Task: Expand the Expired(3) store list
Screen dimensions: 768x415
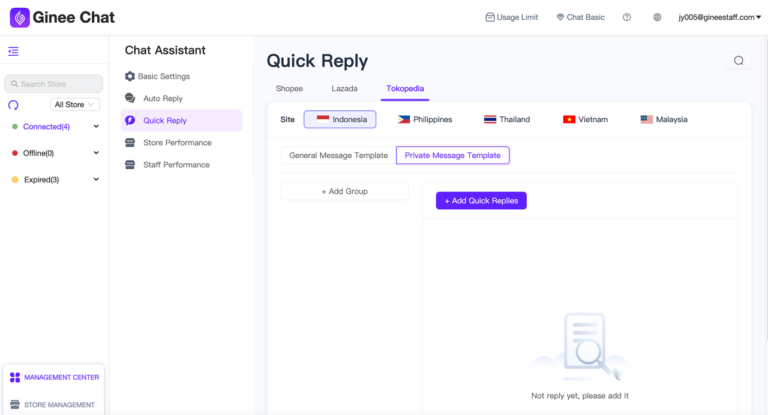Action: pyautogui.click(x=96, y=180)
